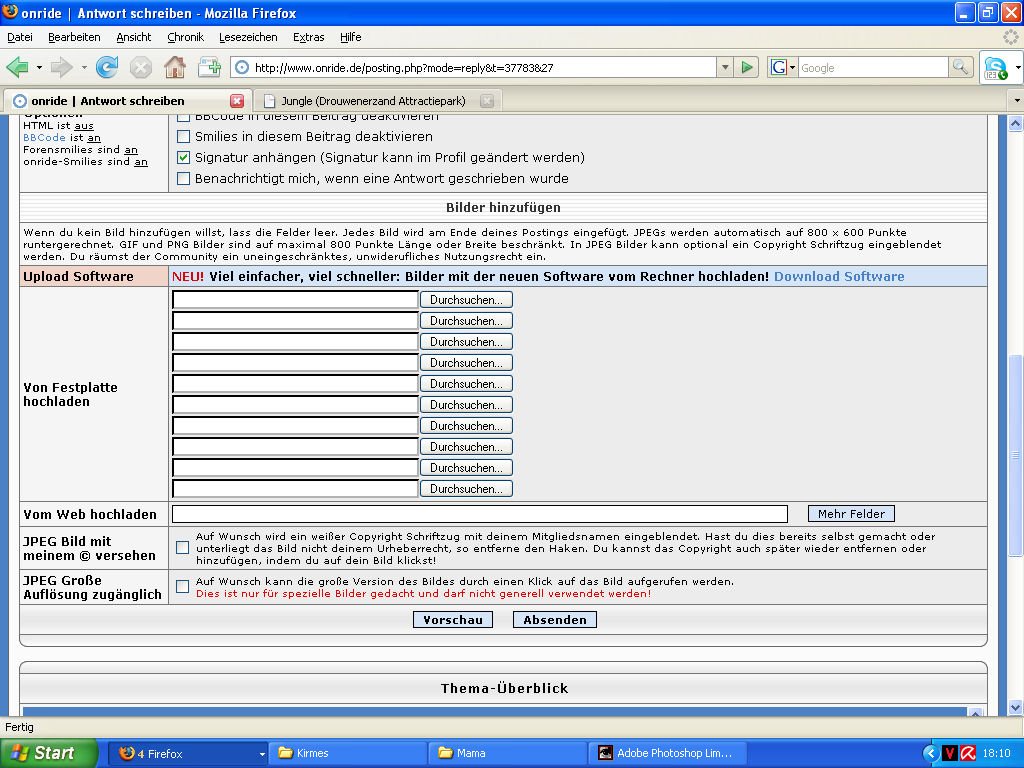1024x768 pixels.
Task: Click the Vom Web hochladen input field
Action: point(478,513)
